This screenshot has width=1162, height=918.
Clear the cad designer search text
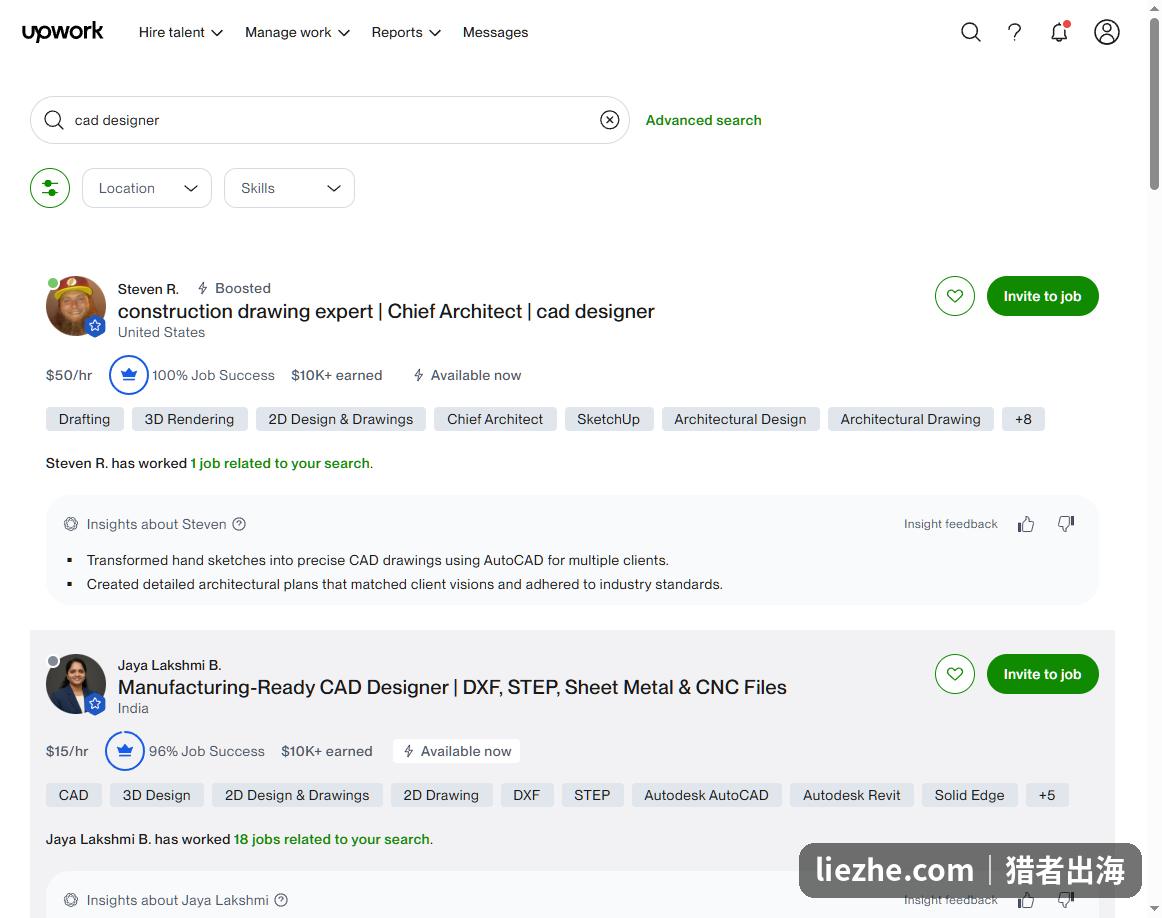[609, 120]
